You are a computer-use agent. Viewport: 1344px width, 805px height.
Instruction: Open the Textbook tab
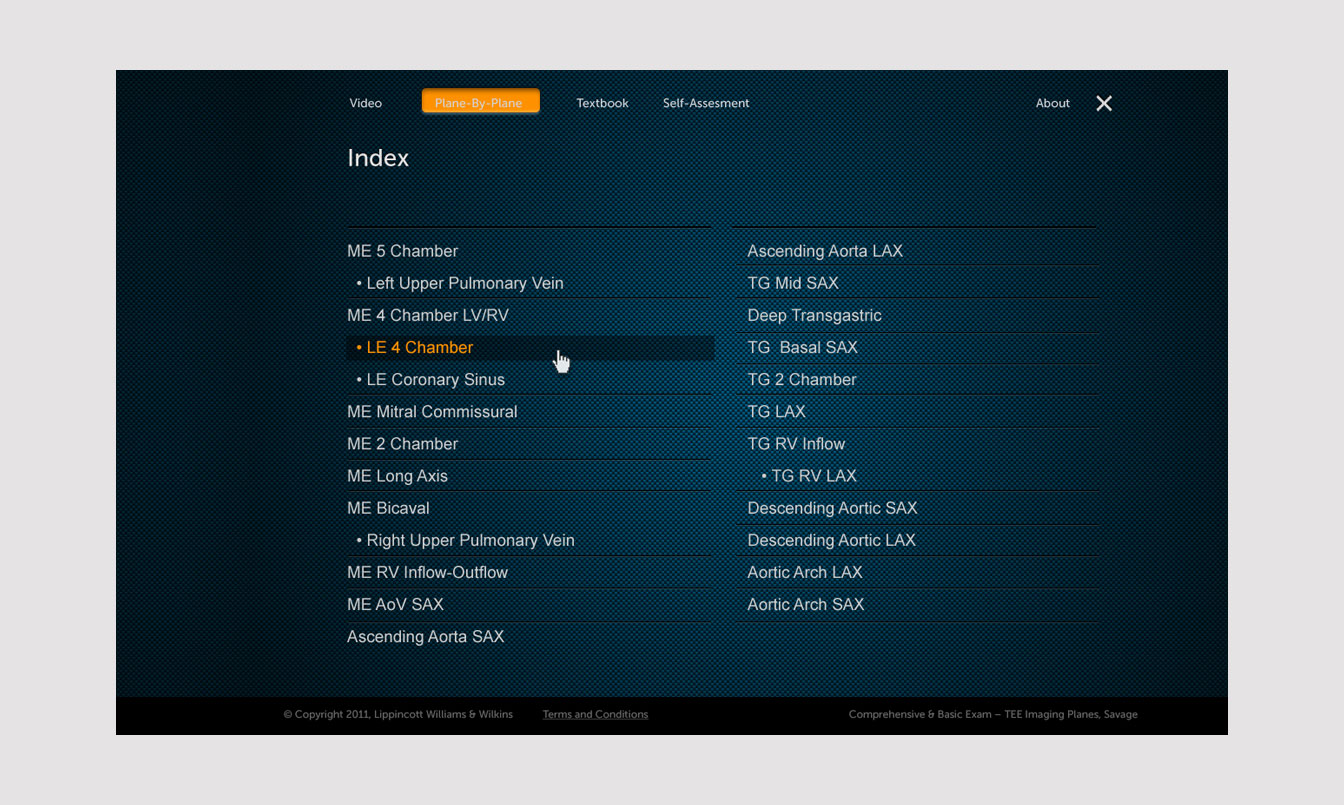[x=602, y=103]
